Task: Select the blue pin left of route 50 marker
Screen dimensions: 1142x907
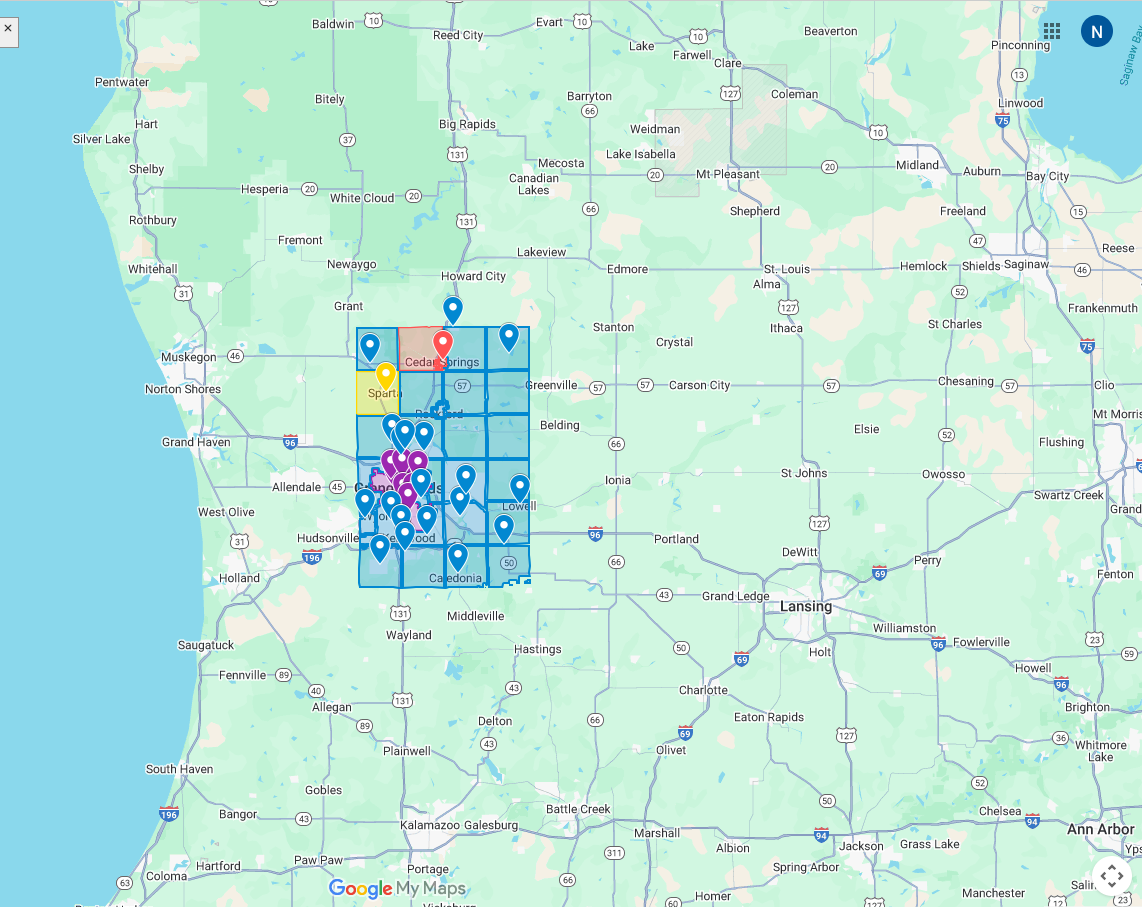Action: pyautogui.click(x=504, y=527)
